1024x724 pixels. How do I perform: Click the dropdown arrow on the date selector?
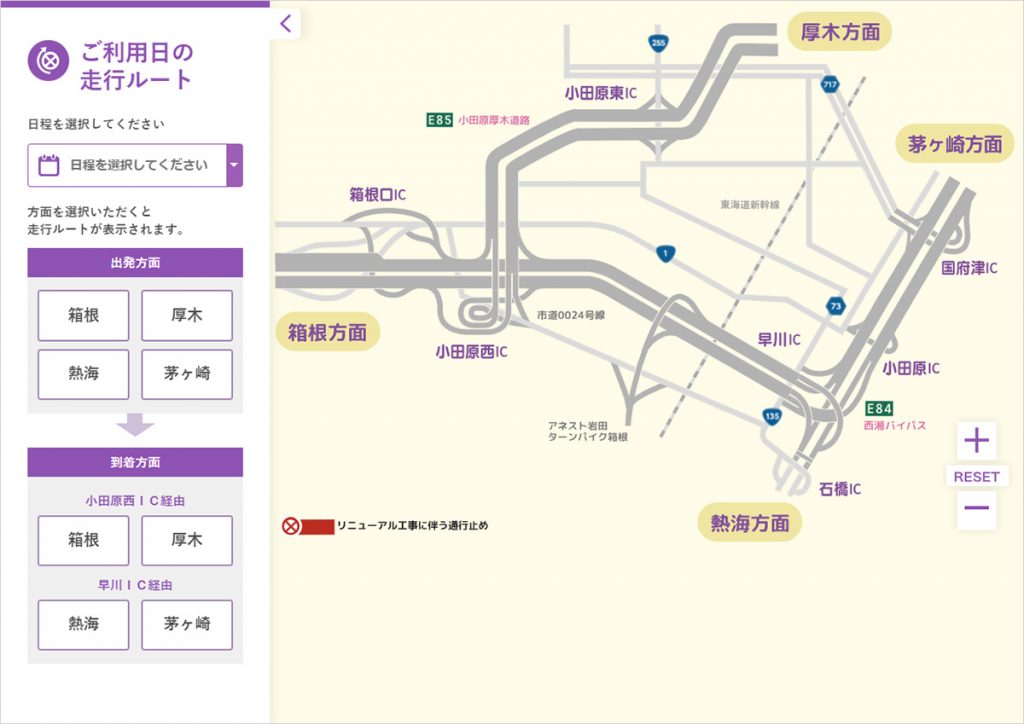[234, 165]
